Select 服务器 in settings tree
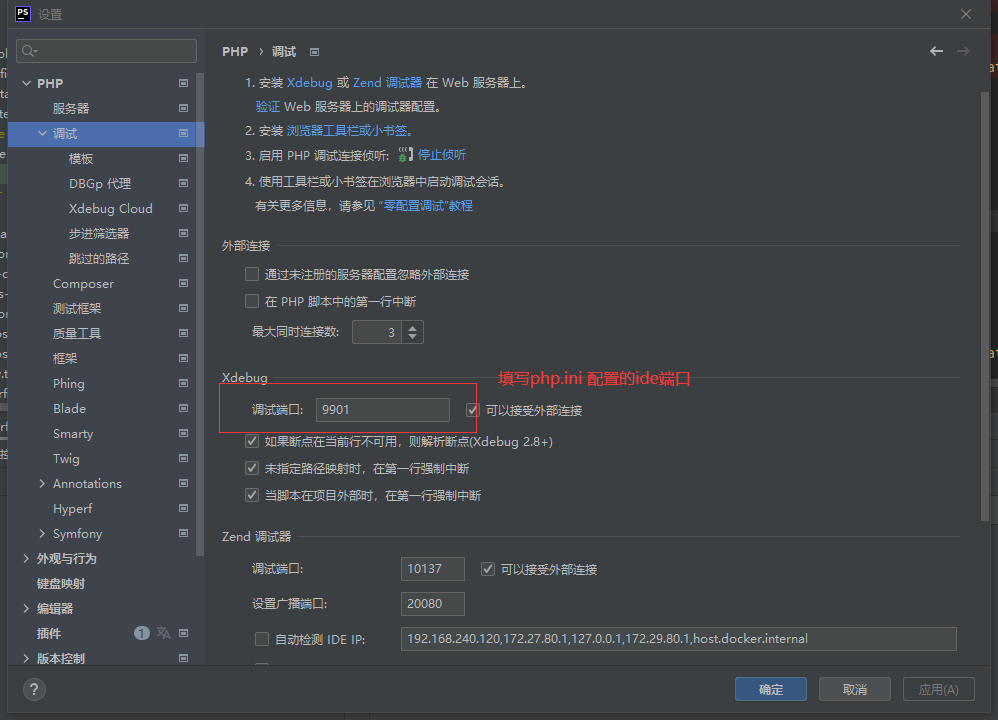This screenshot has height=720, width=998. pyautogui.click(x=71, y=108)
